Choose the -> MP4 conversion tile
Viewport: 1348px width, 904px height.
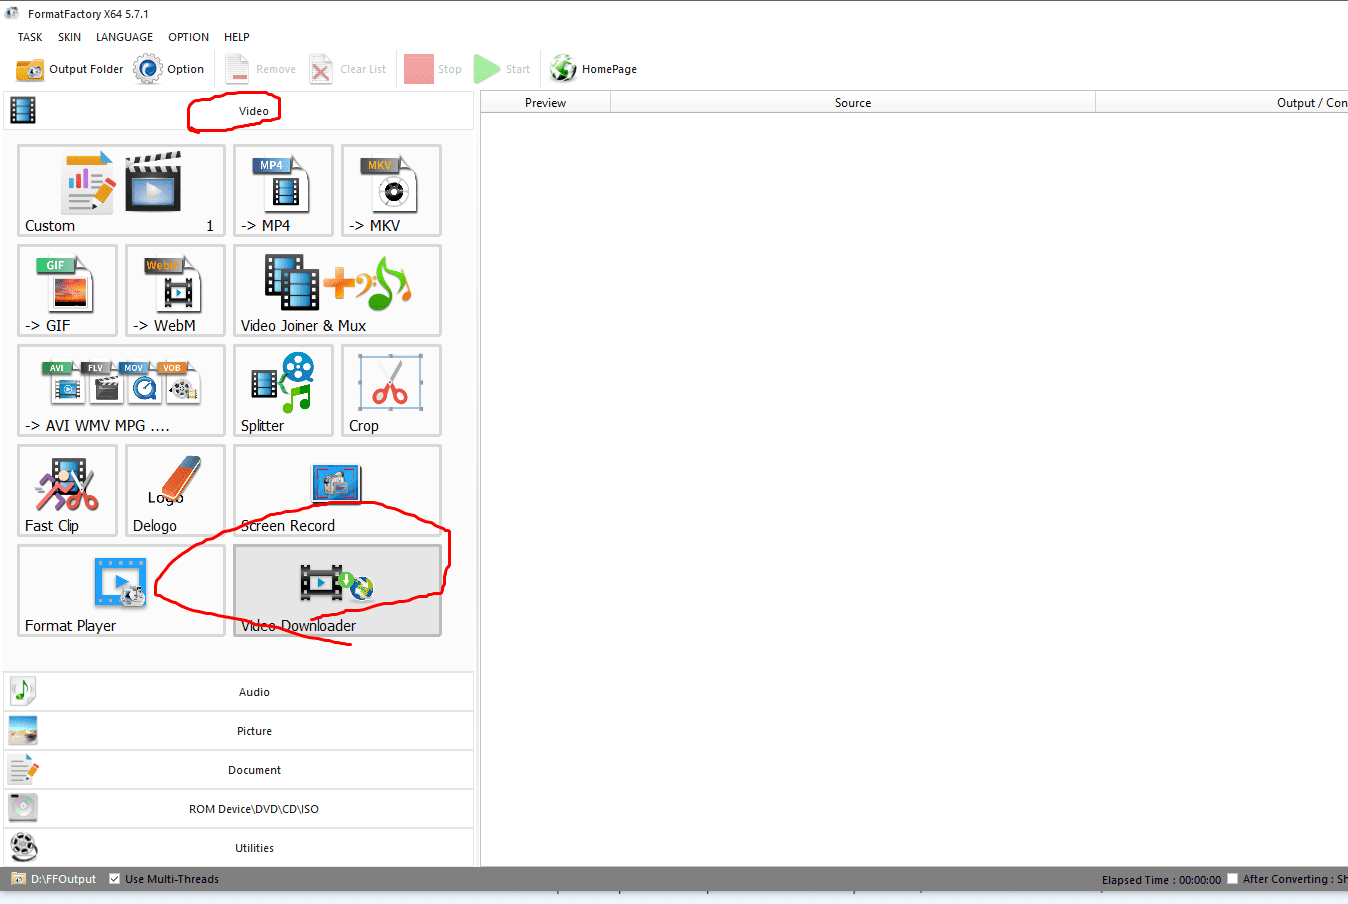[x=283, y=190]
